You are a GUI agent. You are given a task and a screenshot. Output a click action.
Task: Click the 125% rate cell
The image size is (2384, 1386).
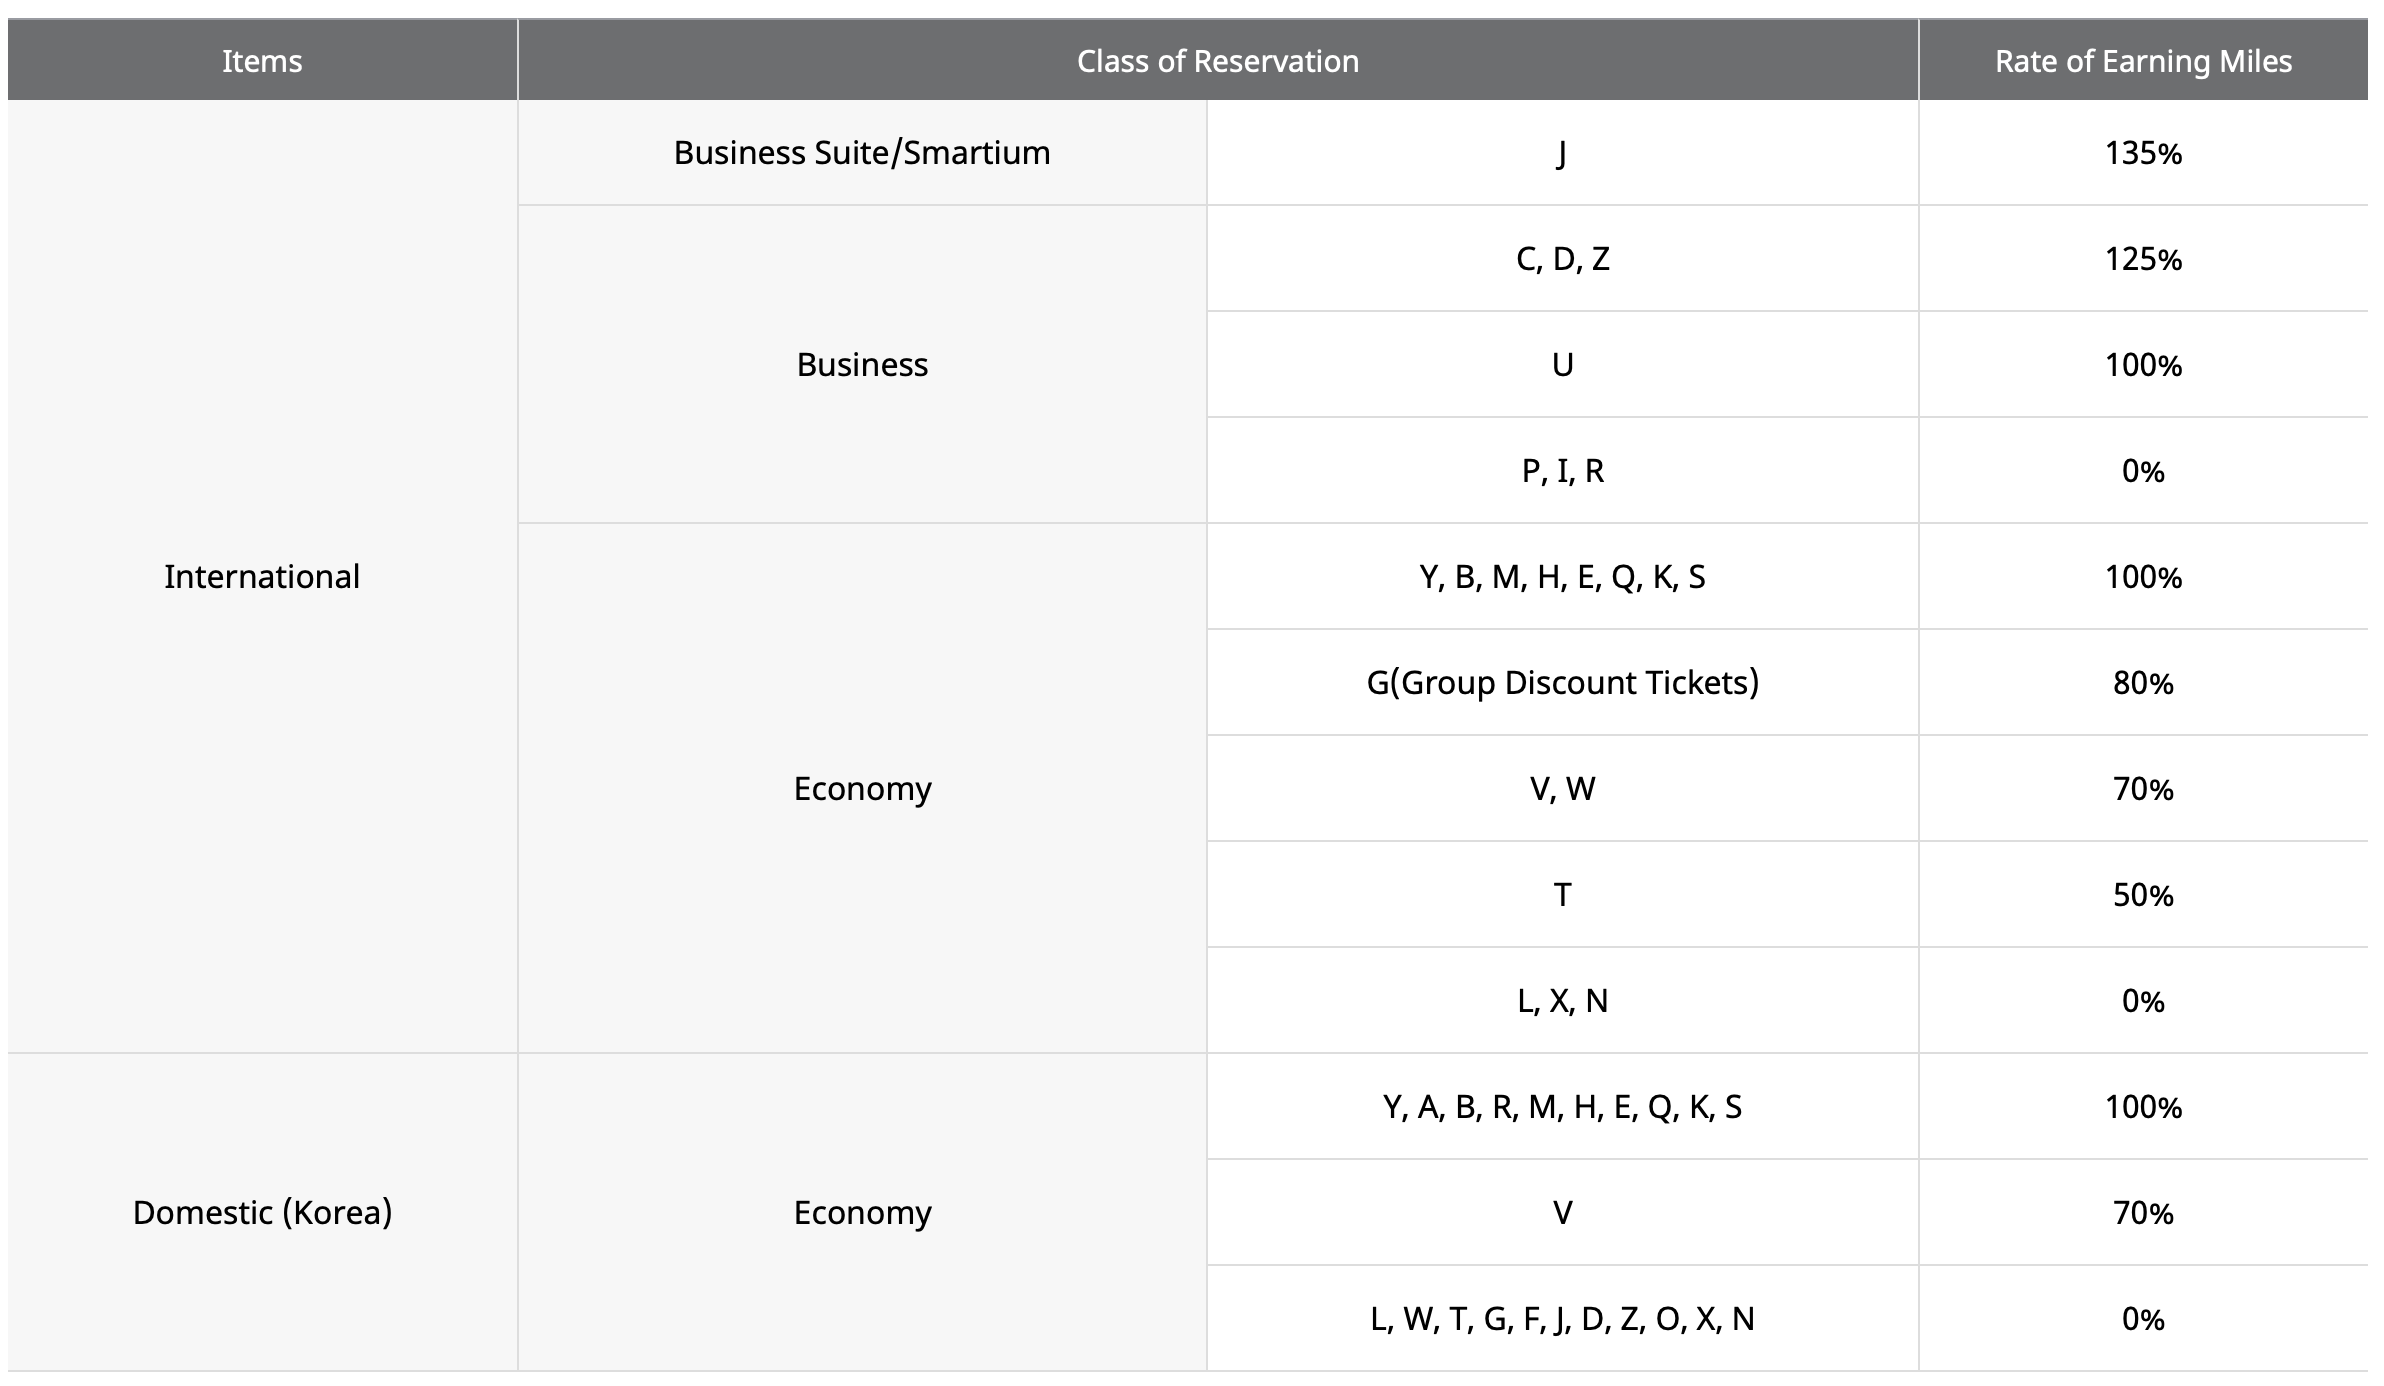(2142, 259)
